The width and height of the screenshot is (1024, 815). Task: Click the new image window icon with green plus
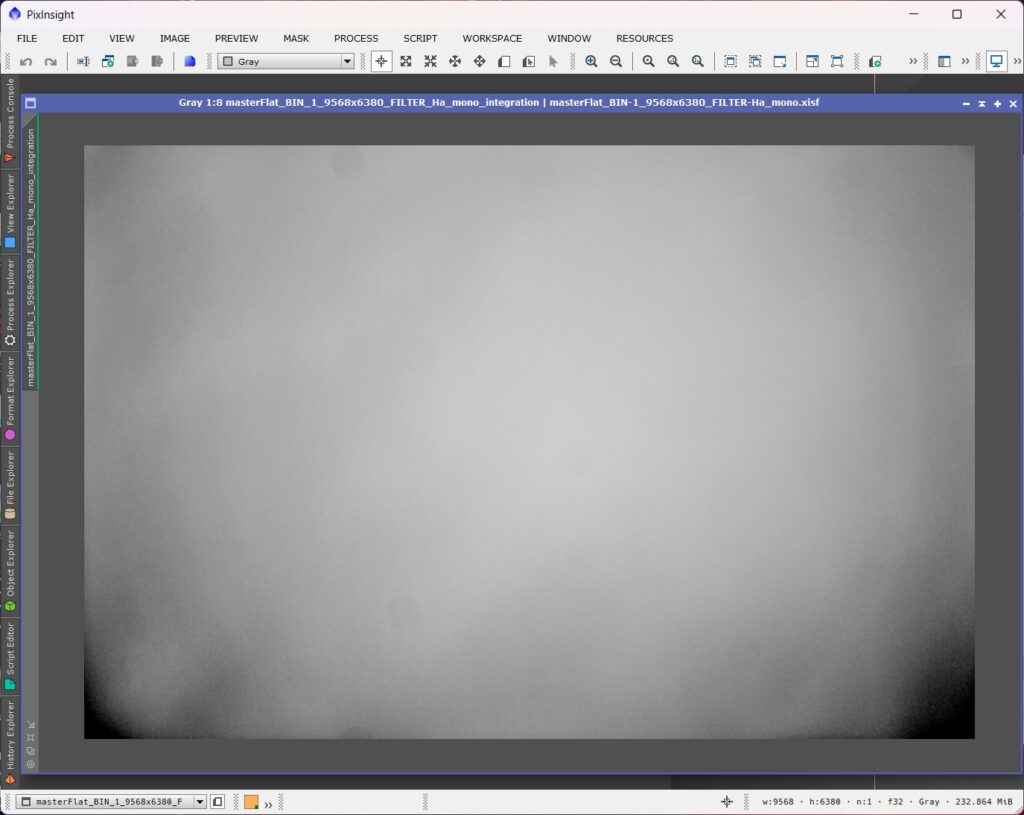[108, 61]
